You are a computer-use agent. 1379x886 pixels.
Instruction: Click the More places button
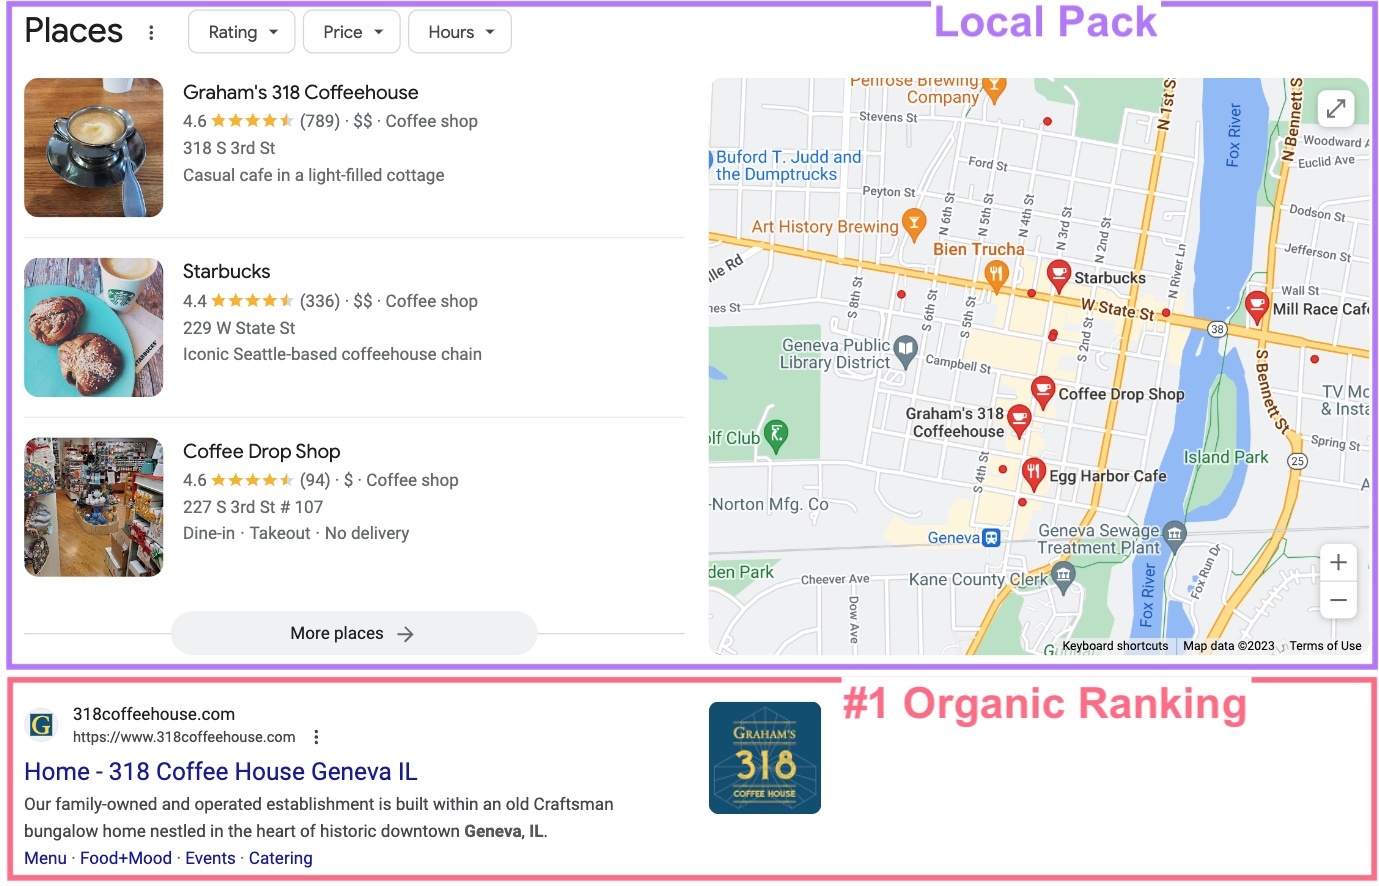click(x=354, y=633)
